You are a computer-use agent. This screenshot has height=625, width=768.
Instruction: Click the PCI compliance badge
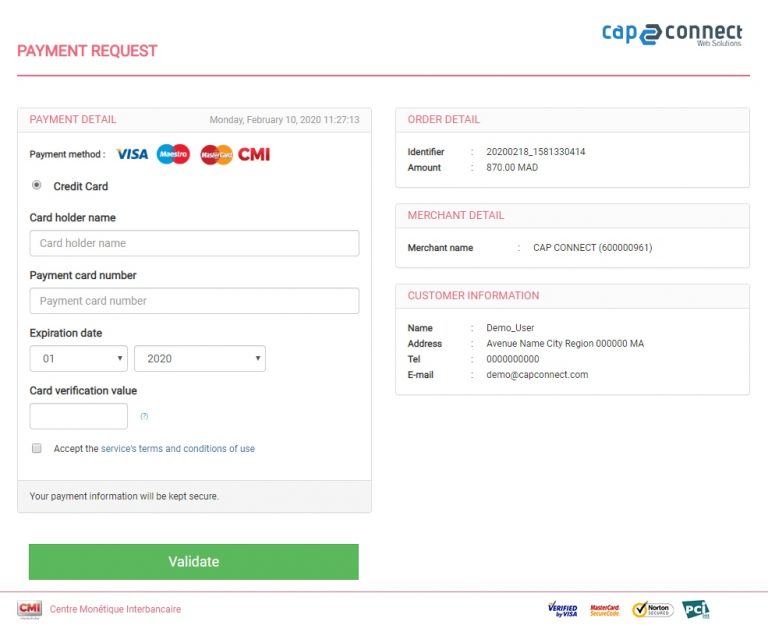click(x=696, y=609)
